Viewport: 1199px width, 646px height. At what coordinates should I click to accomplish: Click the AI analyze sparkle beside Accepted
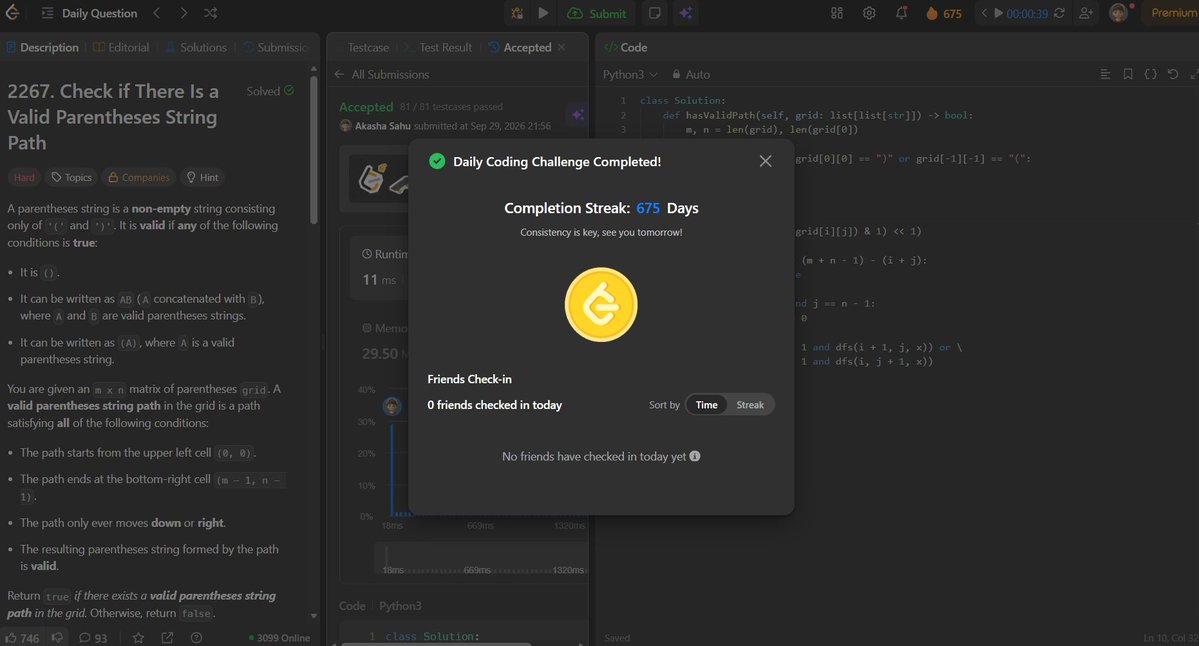pos(577,115)
